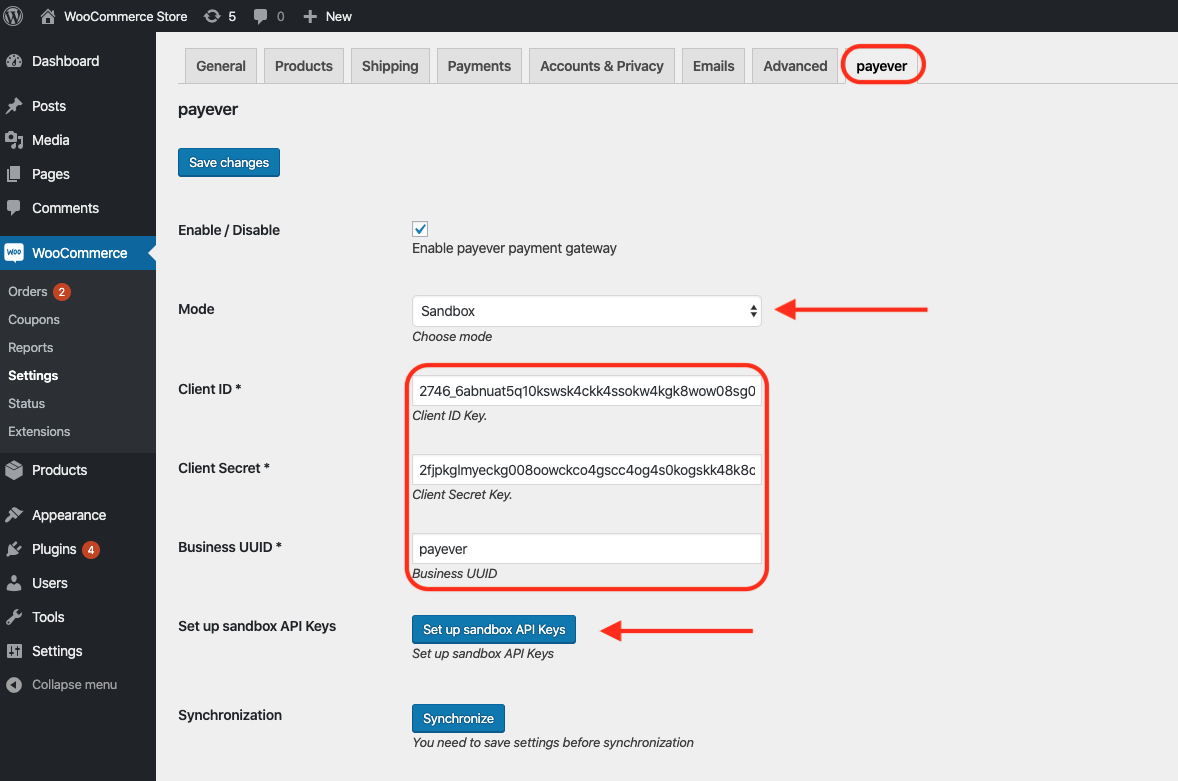1178x781 pixels.
Task: Click the Client Secret input field
Action: coord(587,469)
